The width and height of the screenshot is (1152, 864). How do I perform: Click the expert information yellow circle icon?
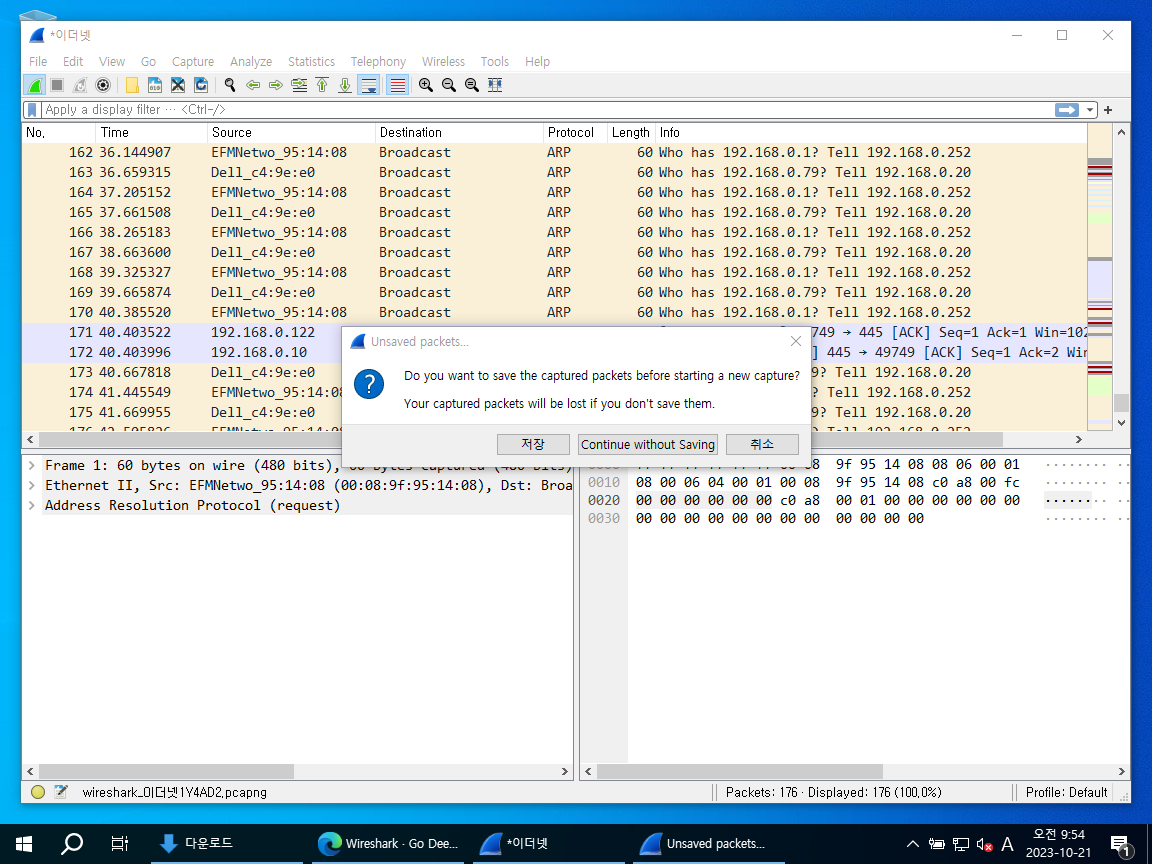coord(38,792)
